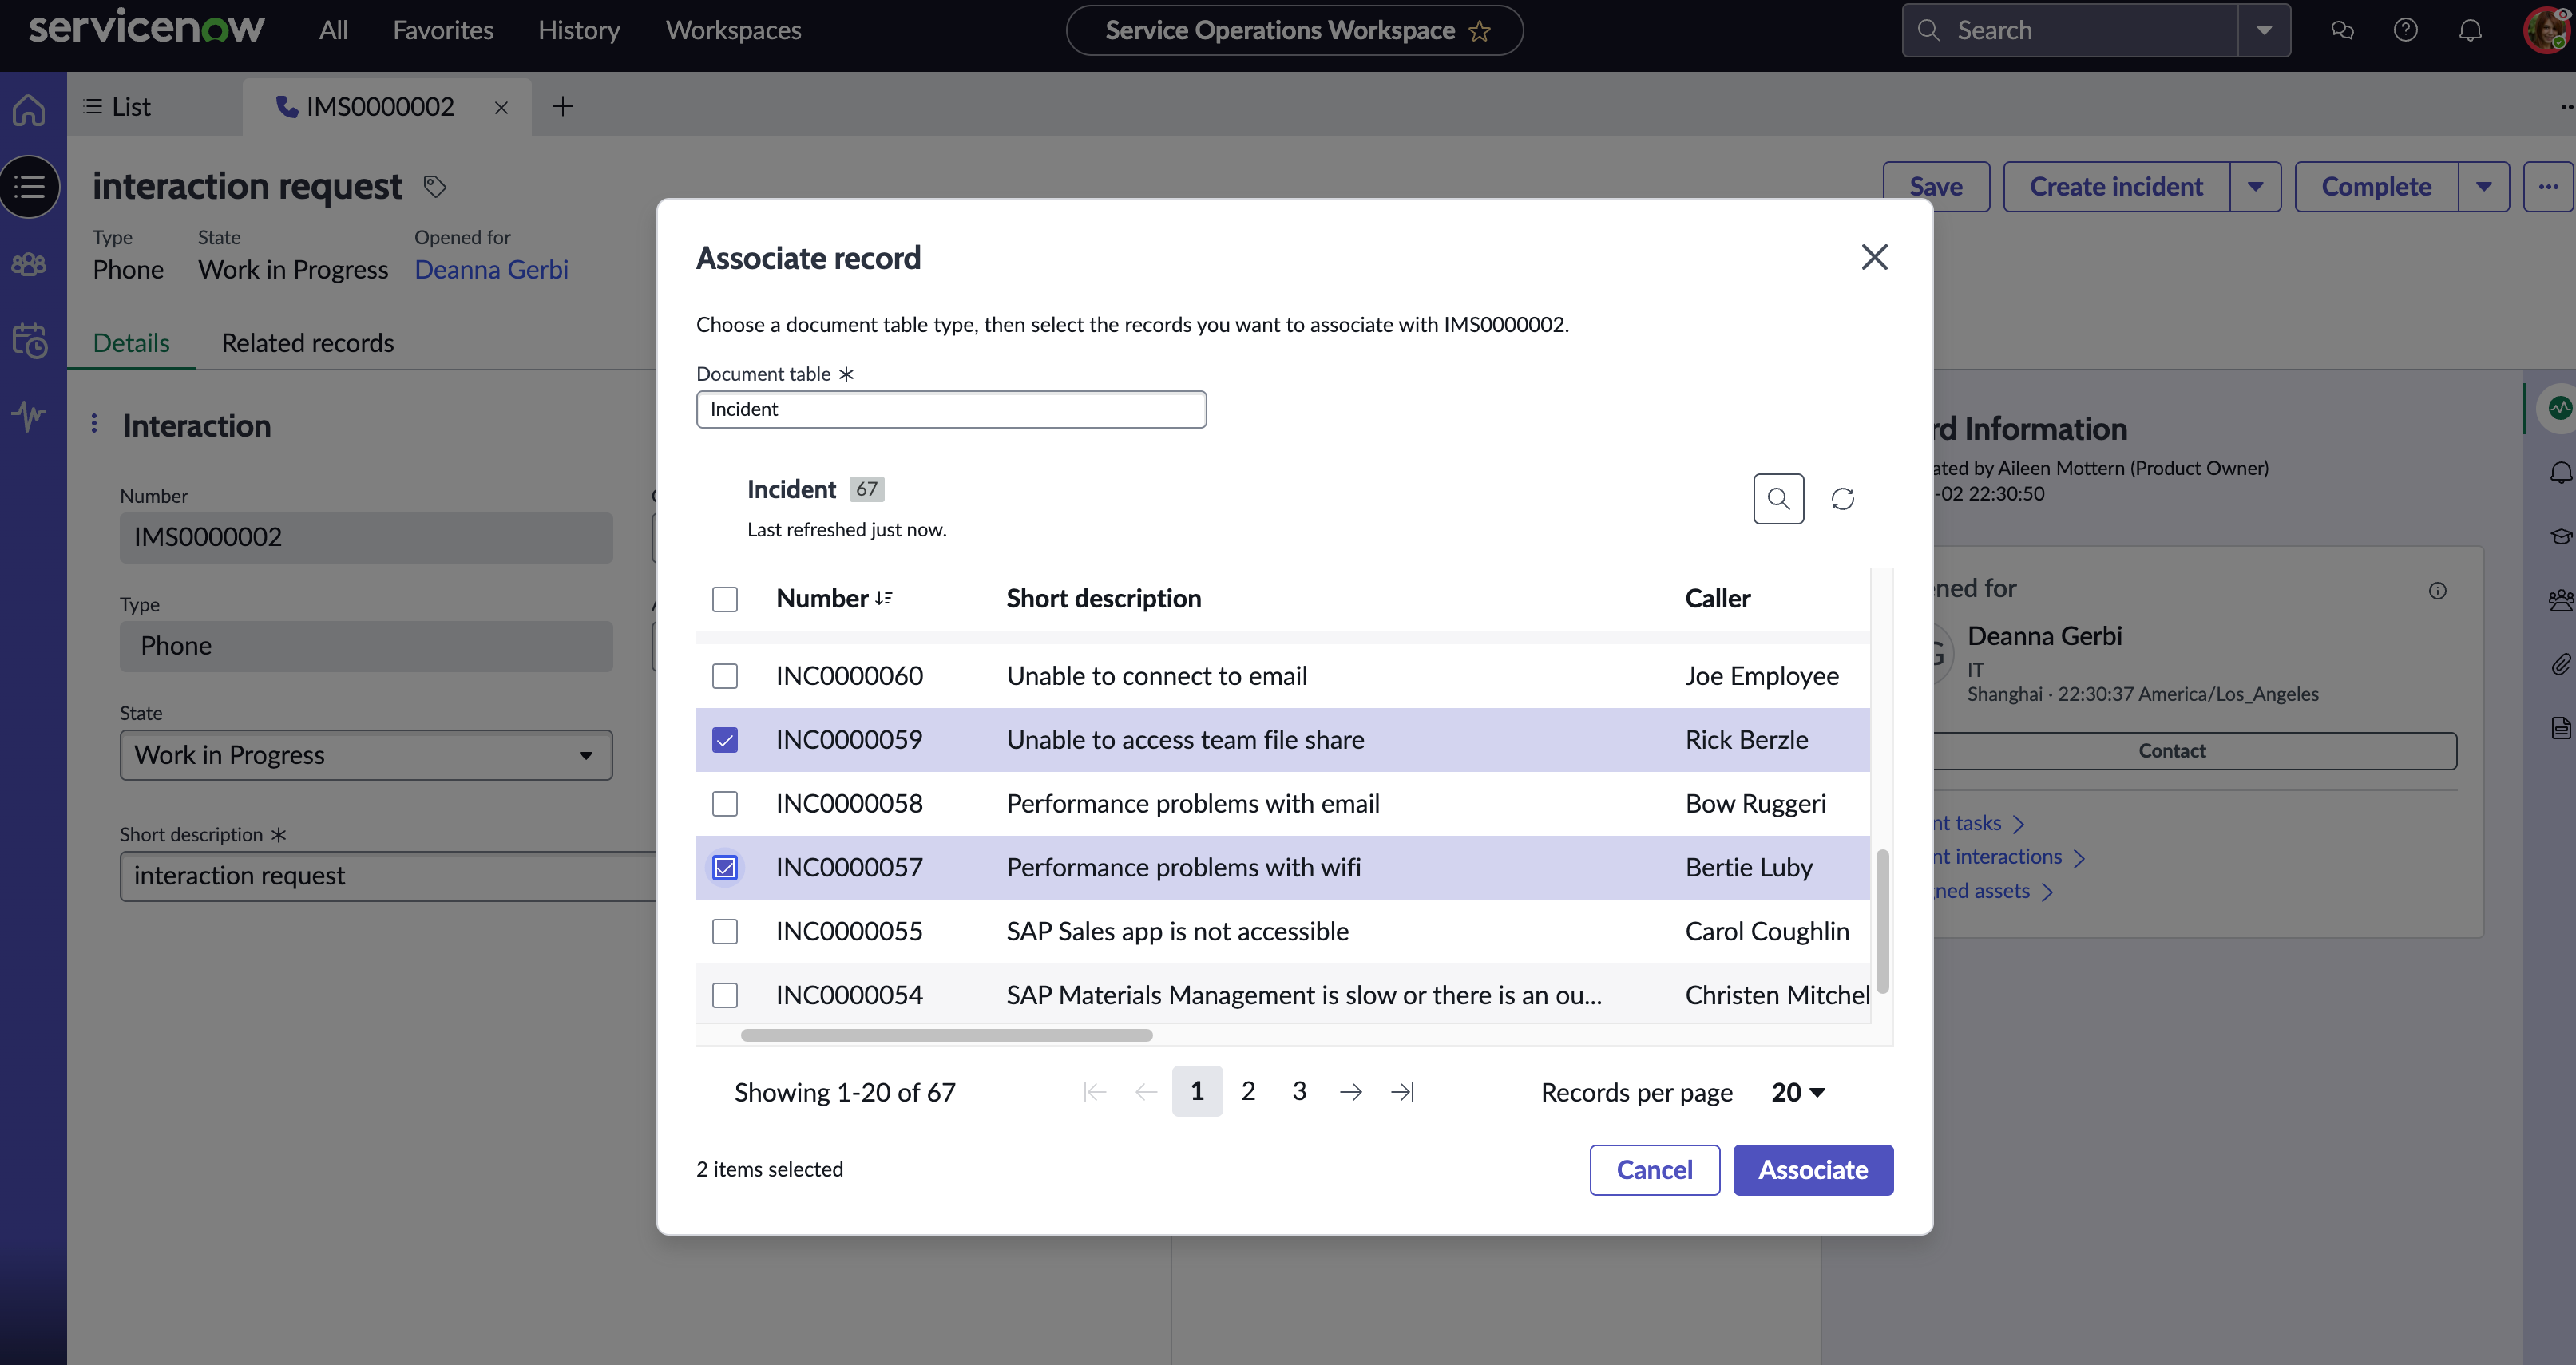
Task: Open the user profile avatar
Action: click(x=2546, y=30)
